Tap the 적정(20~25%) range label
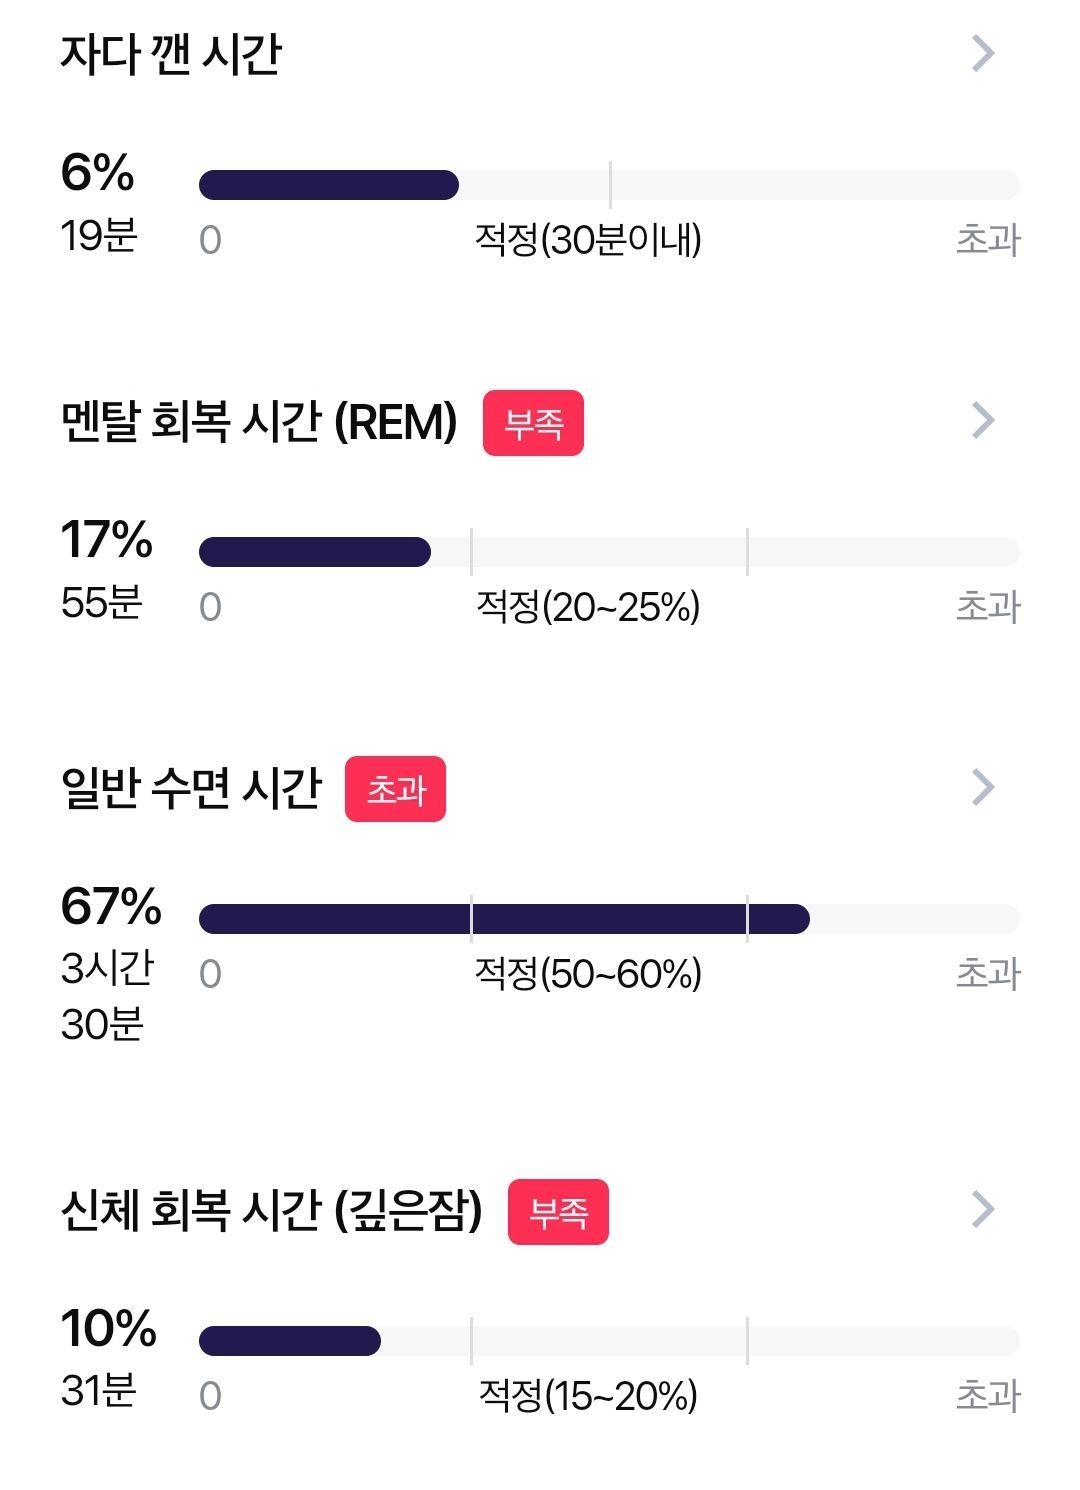 coord(588,607)
